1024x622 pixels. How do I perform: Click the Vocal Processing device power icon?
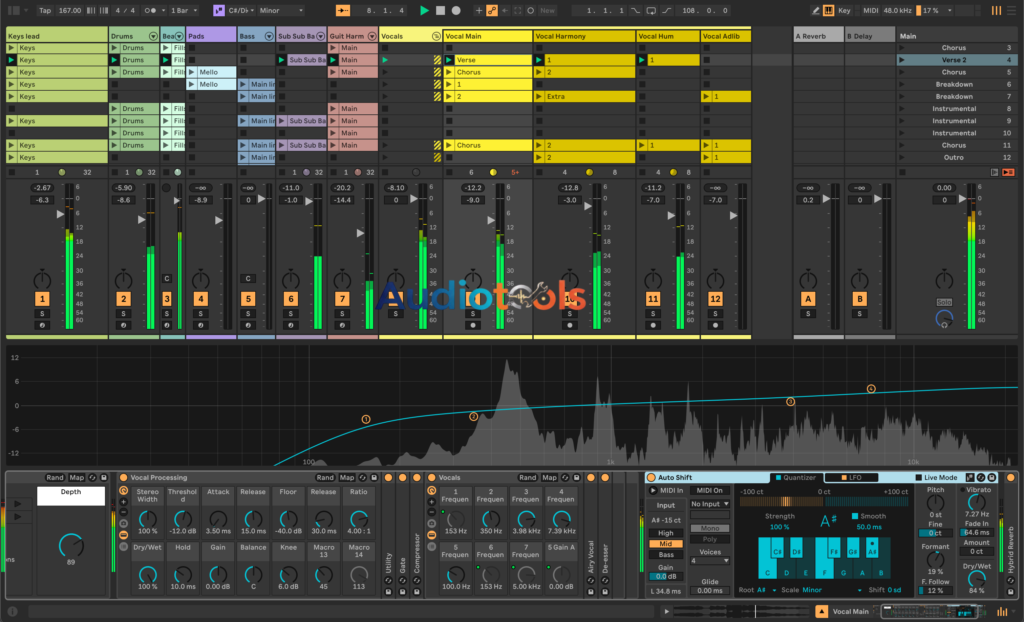pyautogui.click(x=123, y=478)
